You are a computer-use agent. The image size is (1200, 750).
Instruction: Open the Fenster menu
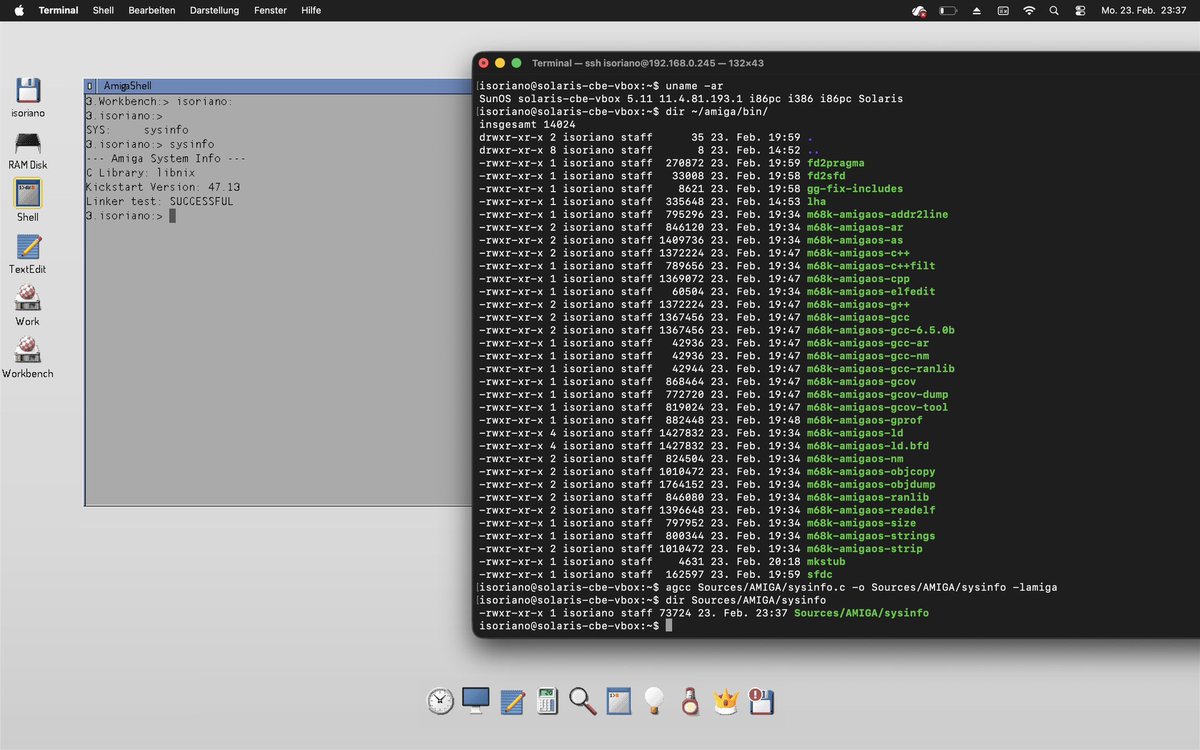click(270, 10)
